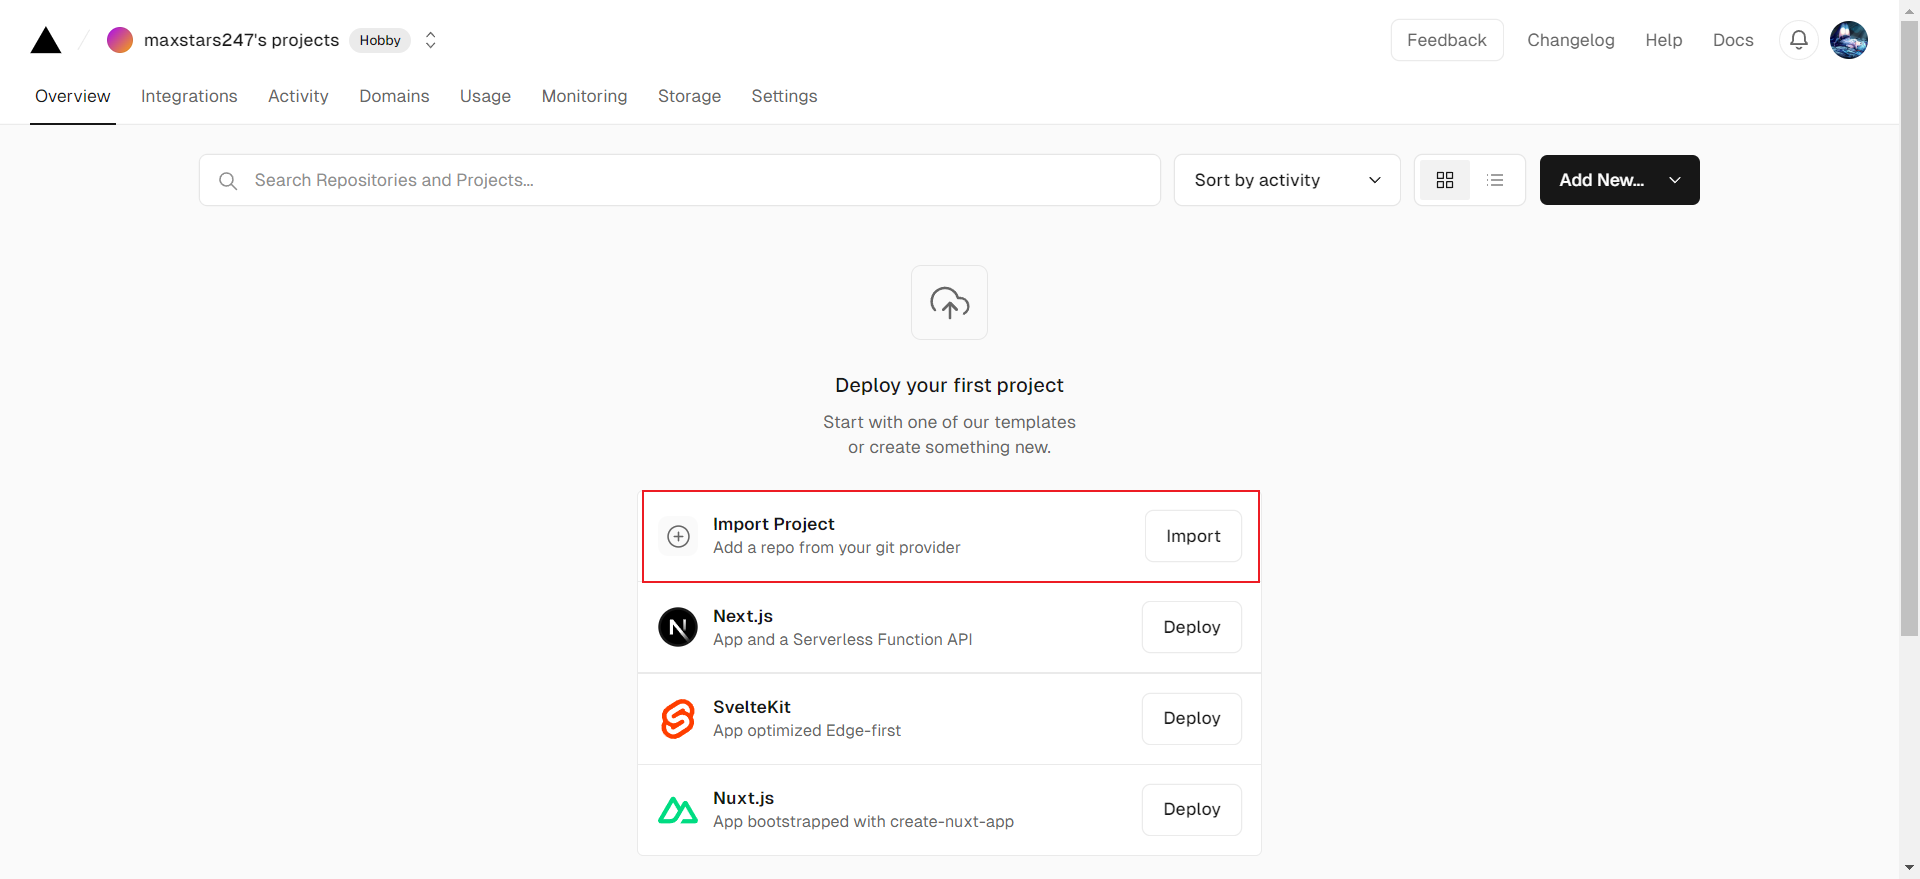Image resolution: width=1920 pixels, height=879 pixels.
Task: Open notifications bell icon
Action: [1798, 40]
